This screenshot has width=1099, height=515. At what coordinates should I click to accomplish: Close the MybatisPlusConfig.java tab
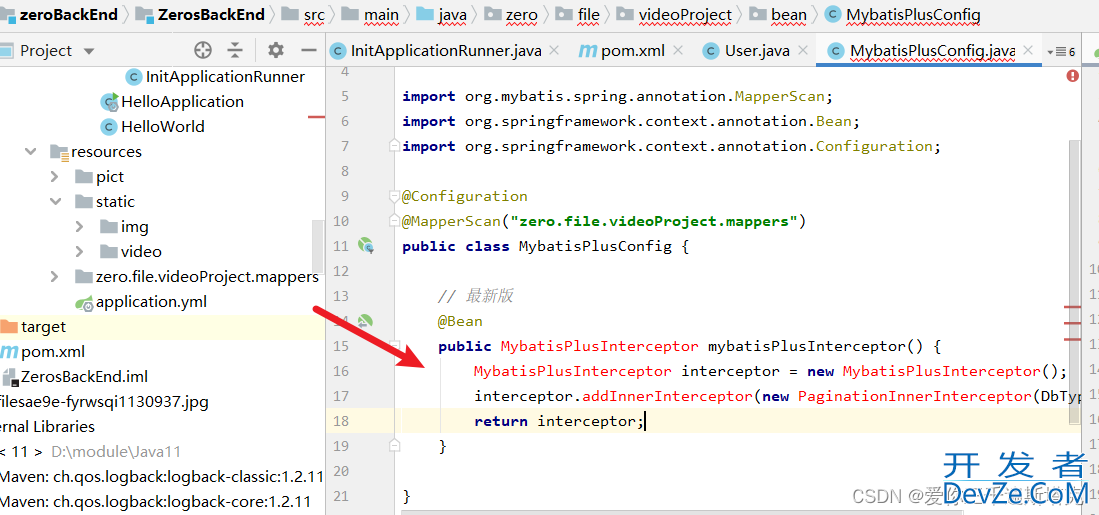pyautogui.click(x=1028, y=50)
